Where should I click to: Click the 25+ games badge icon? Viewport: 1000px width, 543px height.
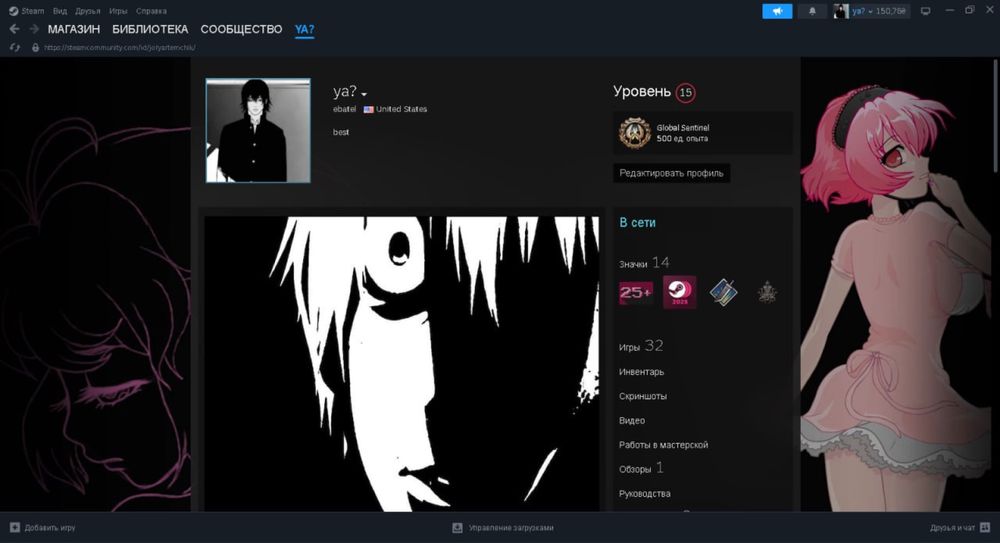636,293
